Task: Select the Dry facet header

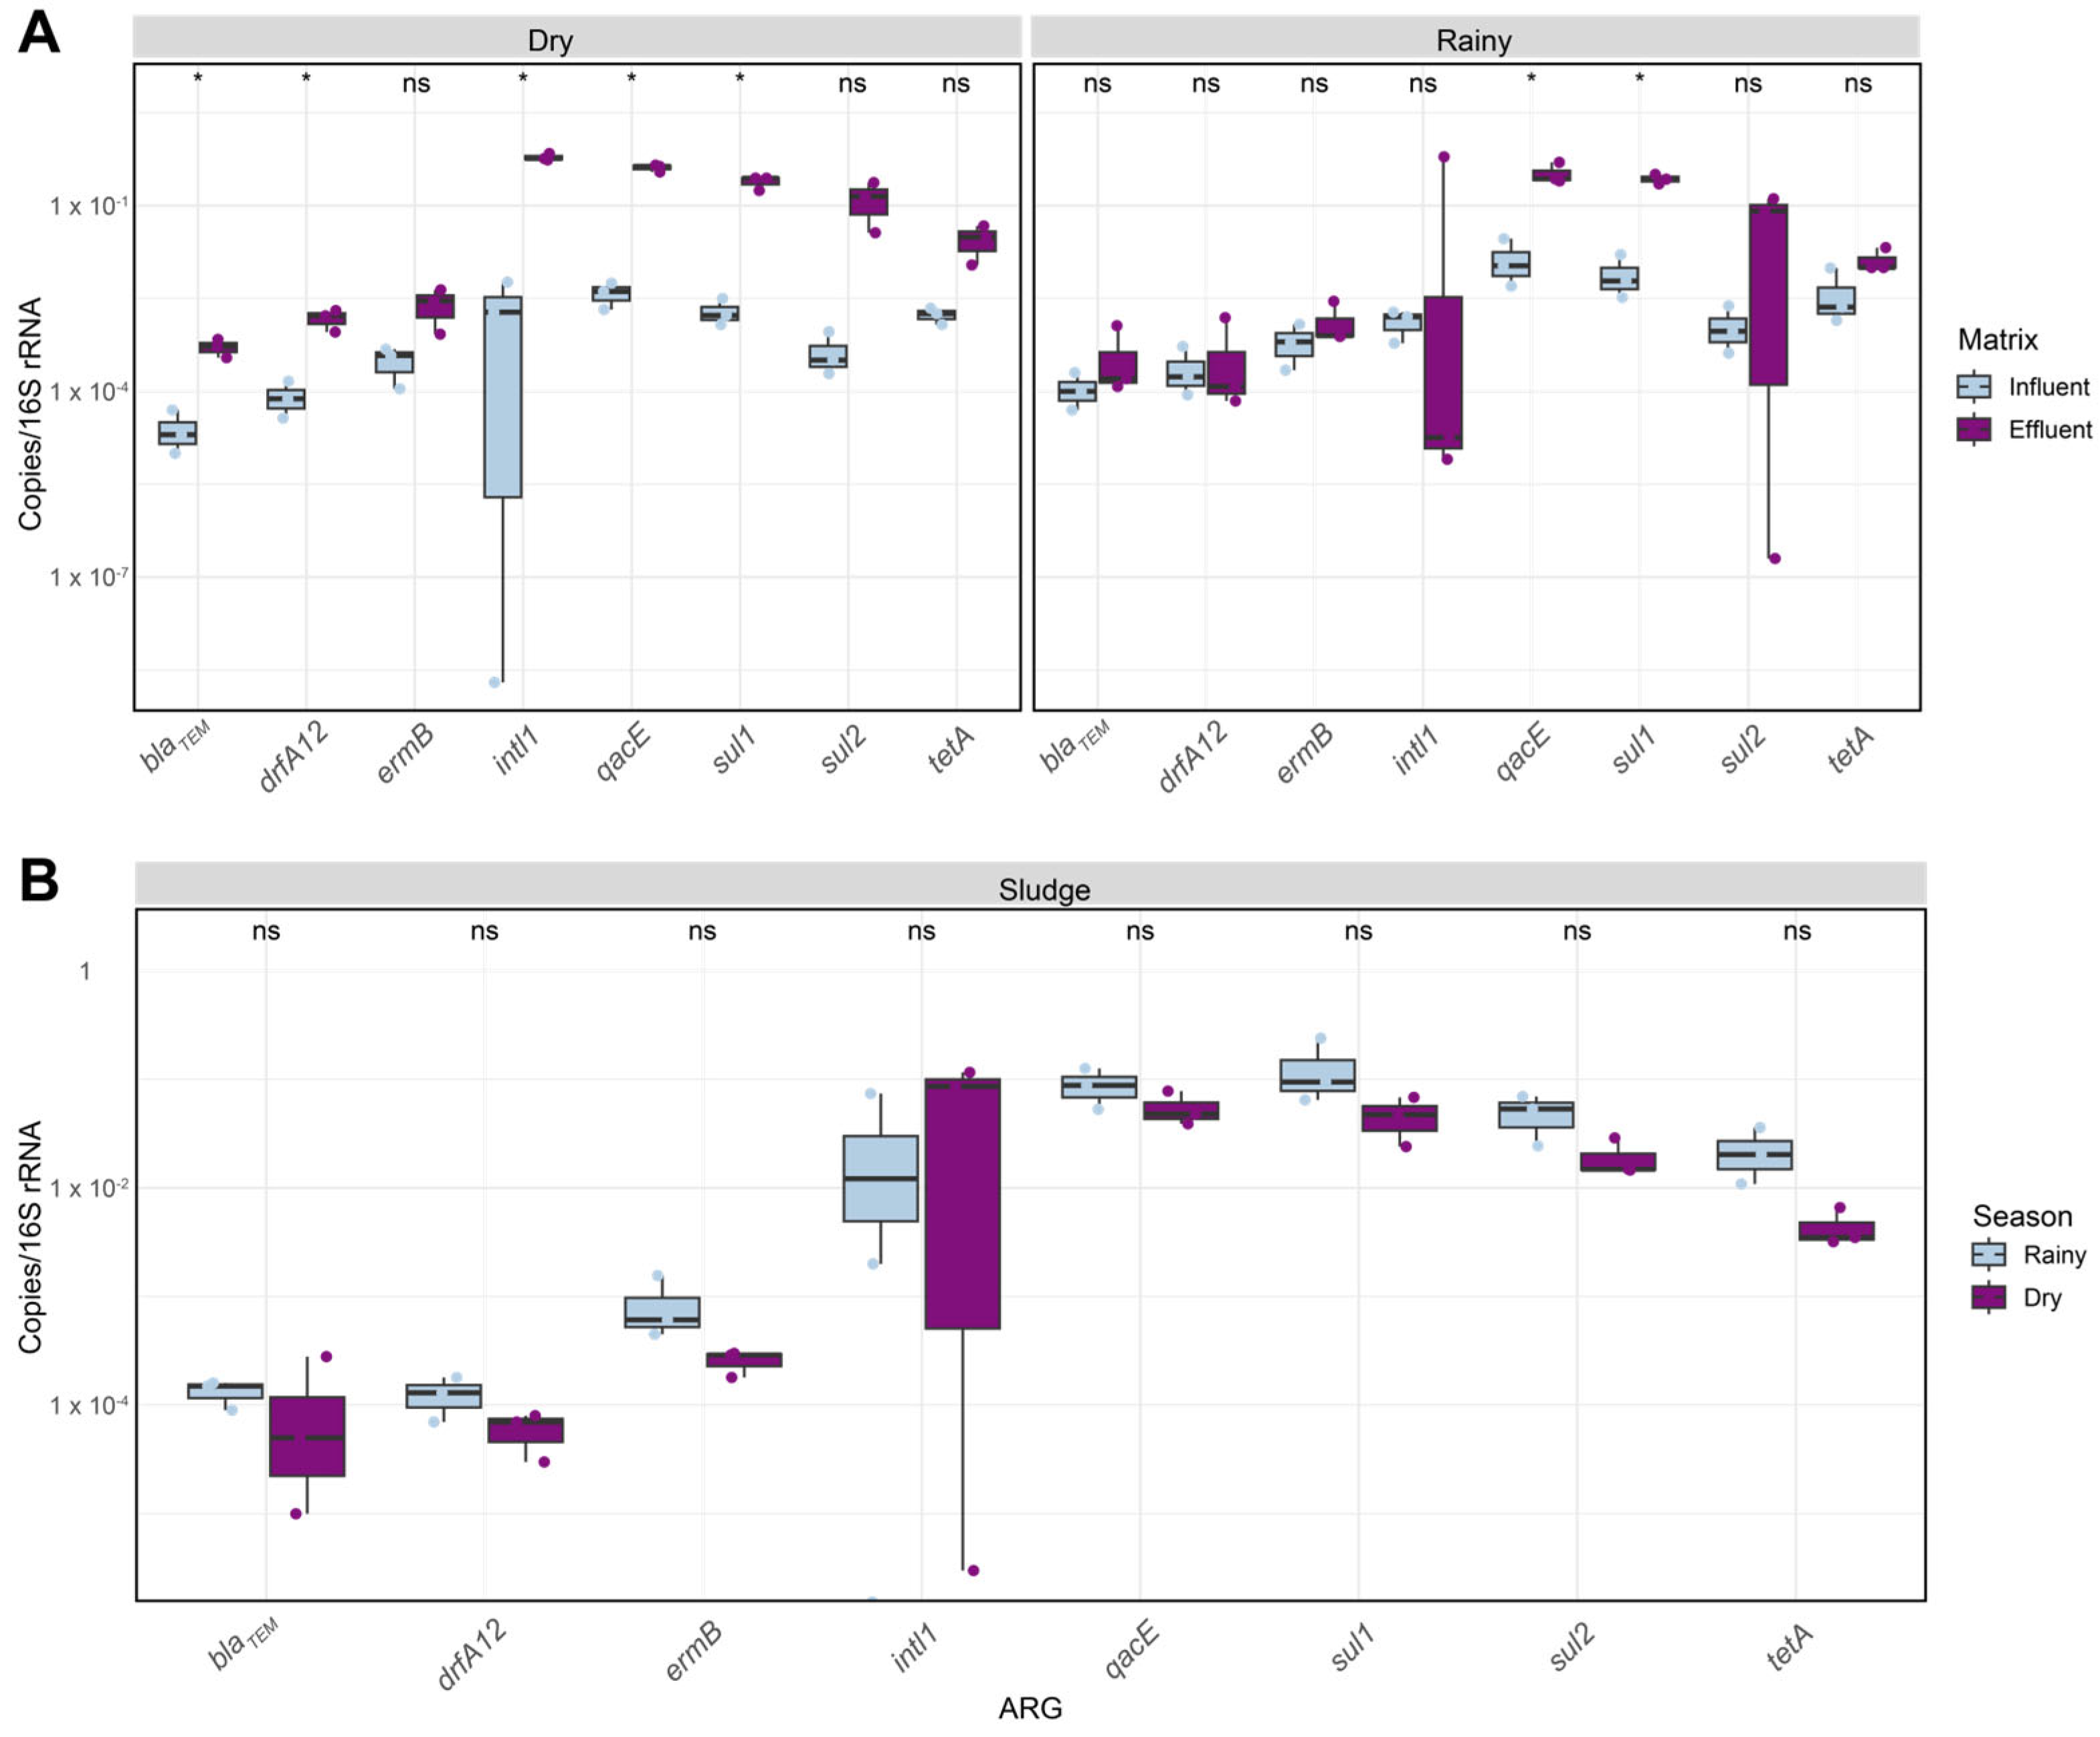Action: [x=577, y=38]
